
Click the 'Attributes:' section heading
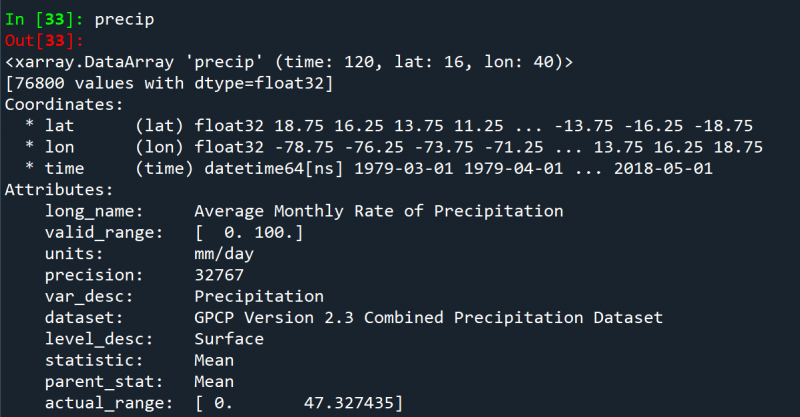click(59, 189)
